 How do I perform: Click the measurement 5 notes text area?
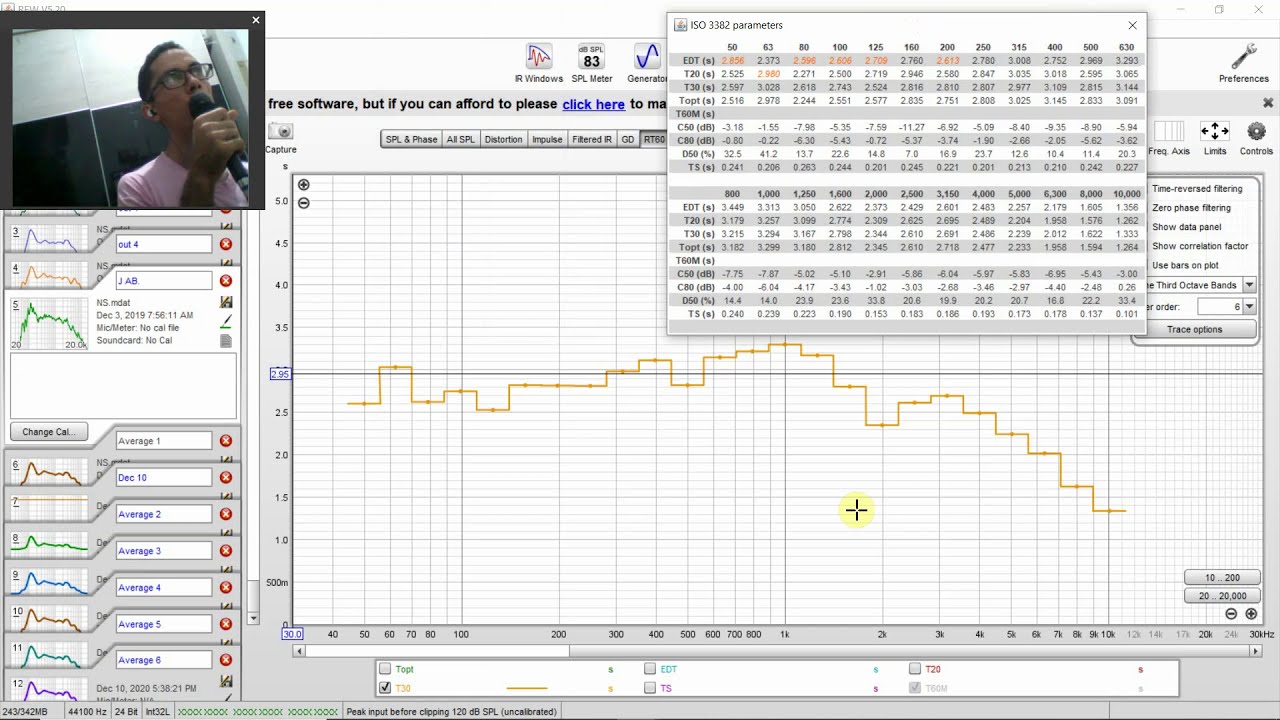[x=123, y=385]
